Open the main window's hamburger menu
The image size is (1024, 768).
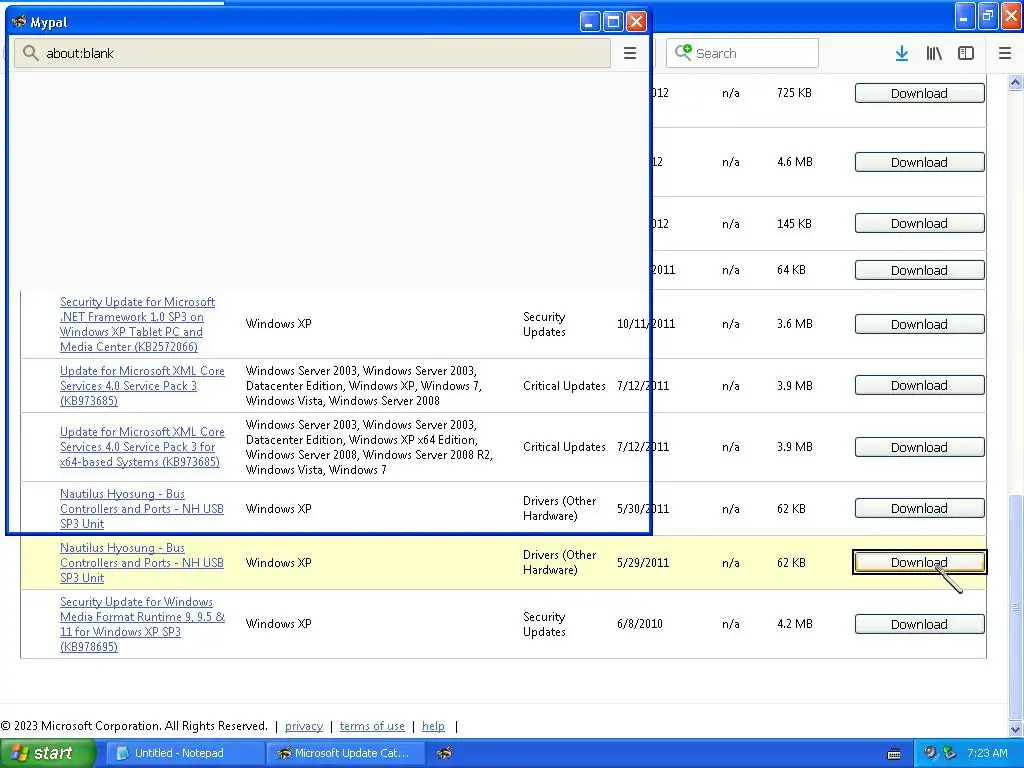1005,54
